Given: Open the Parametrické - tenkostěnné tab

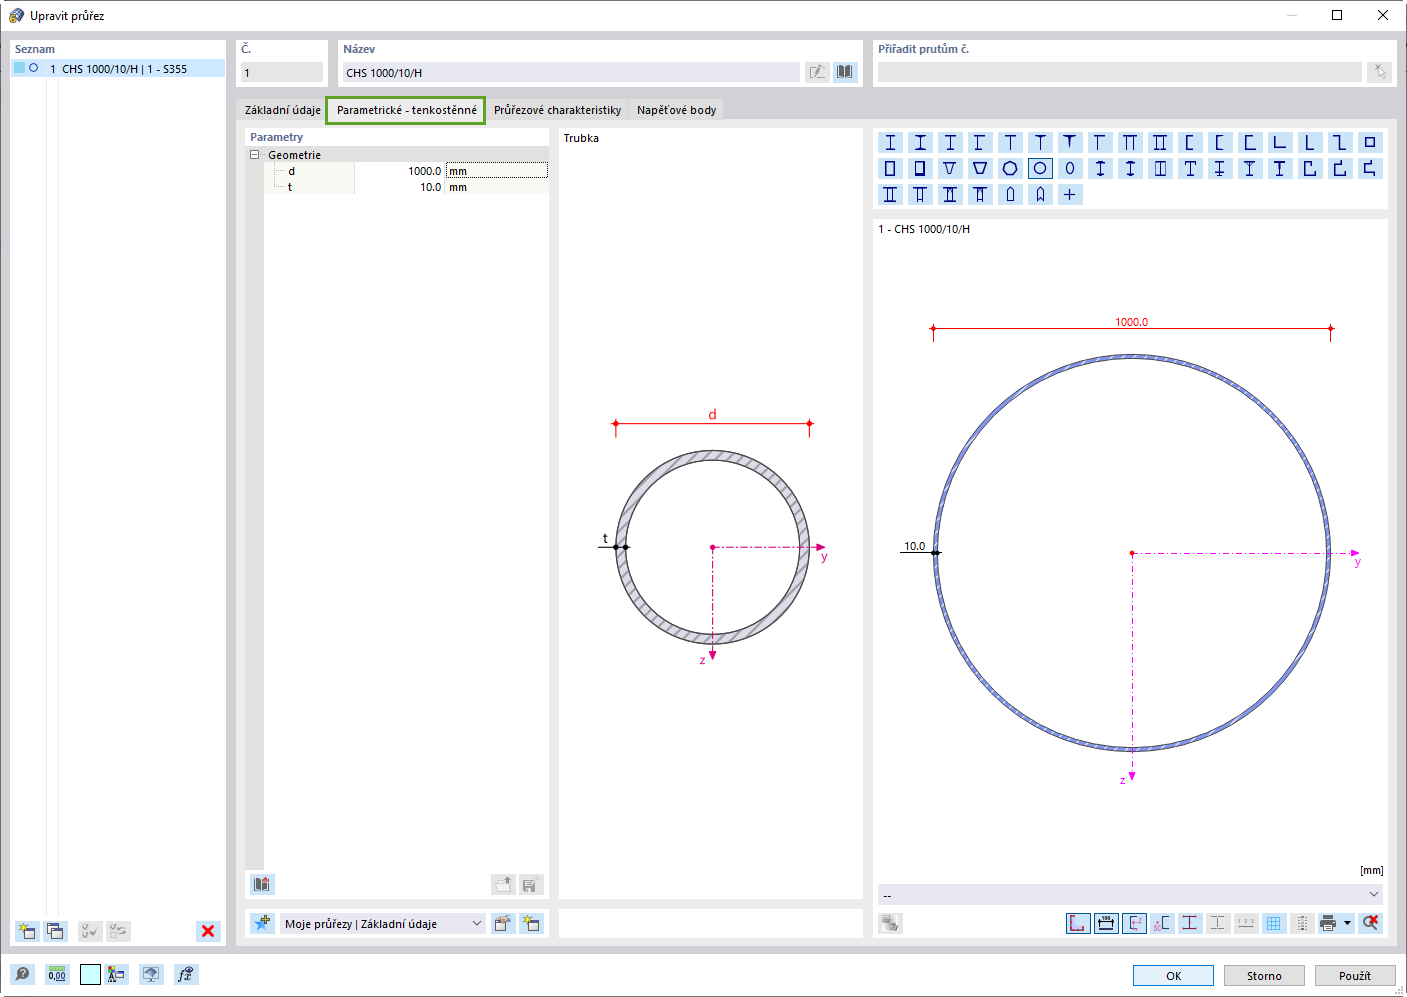Looking at the screenshot, I should [406, 110].
